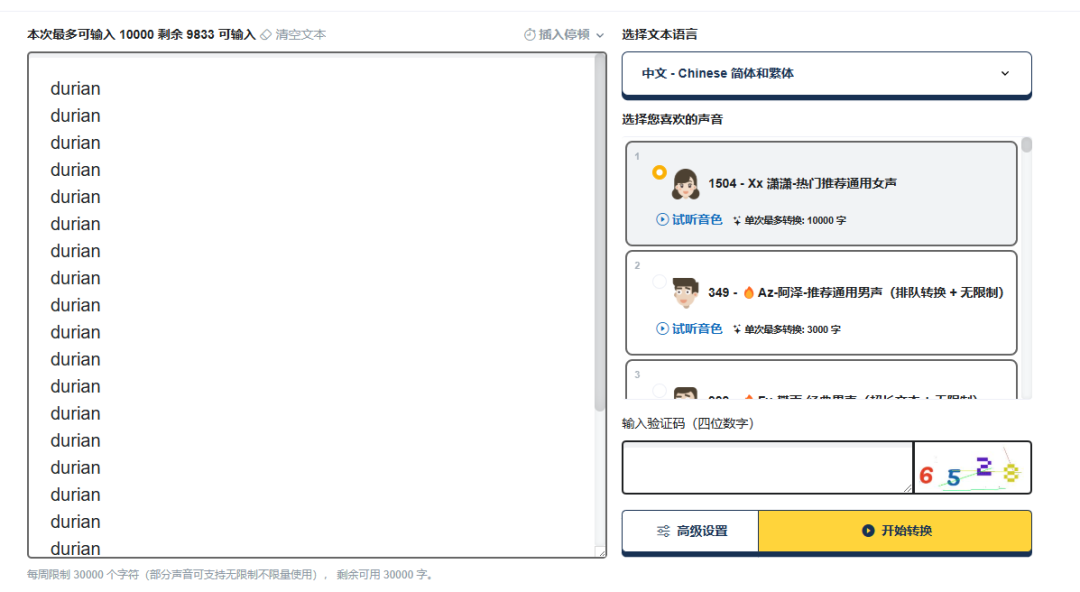Click the weekly limit 30000 notice text

[231, 574]
